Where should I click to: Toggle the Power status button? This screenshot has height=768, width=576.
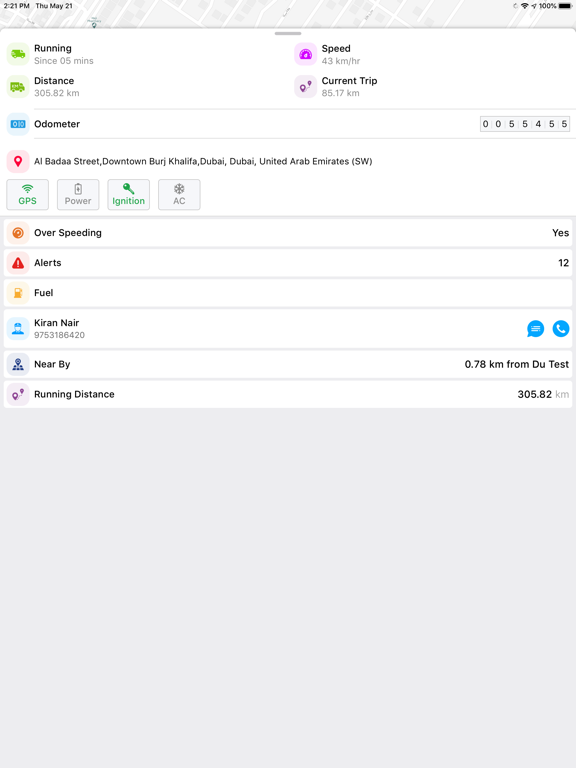[78, 194]
